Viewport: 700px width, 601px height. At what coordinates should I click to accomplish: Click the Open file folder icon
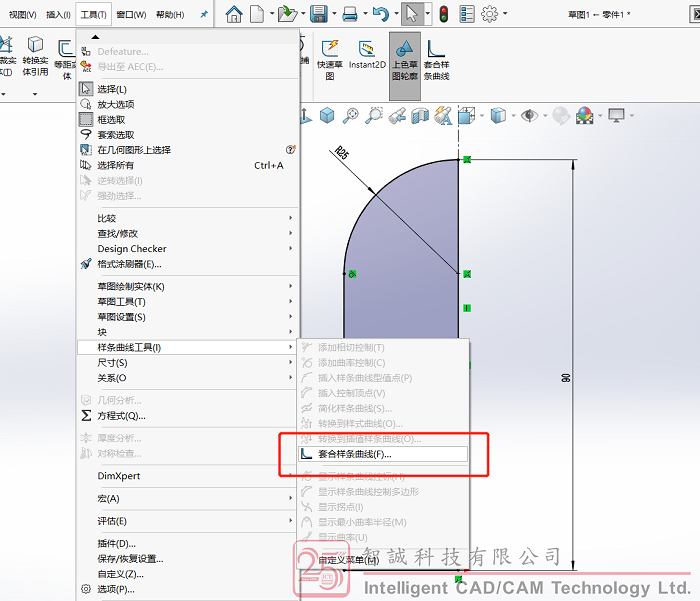point(287,14)
